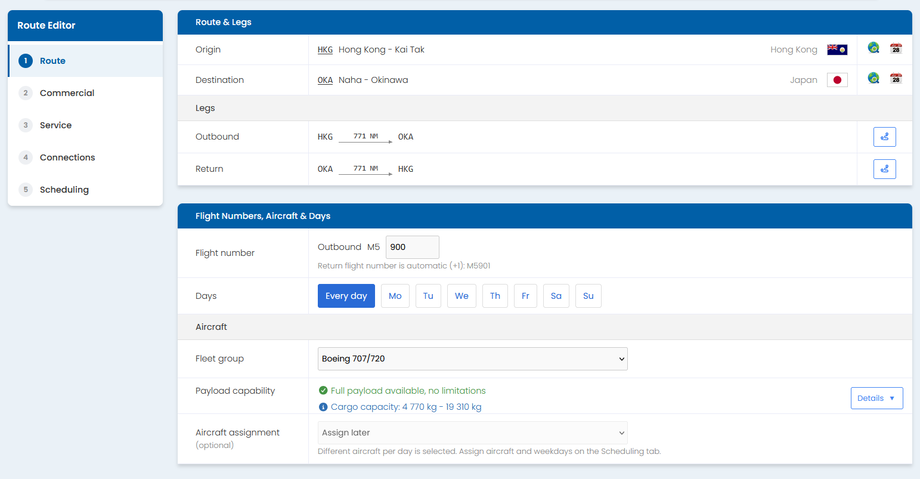Toggle Saturday (Sa) flight day
Image resolution: width=920 pixels, height=479 pixels.
tap(556, 296)
